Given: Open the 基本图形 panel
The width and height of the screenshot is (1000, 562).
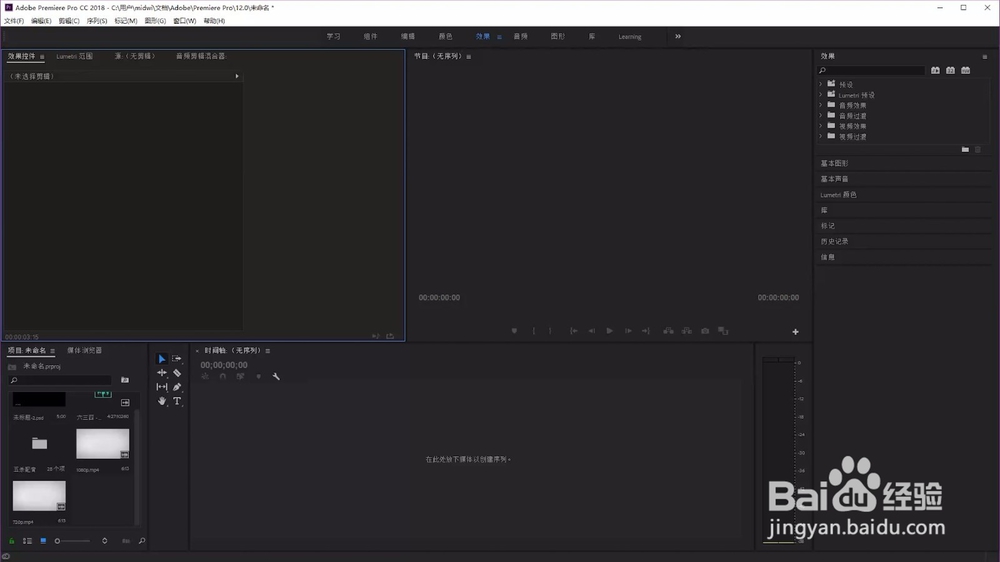Looking at the screenshot, I should click(x=834, y=163).
